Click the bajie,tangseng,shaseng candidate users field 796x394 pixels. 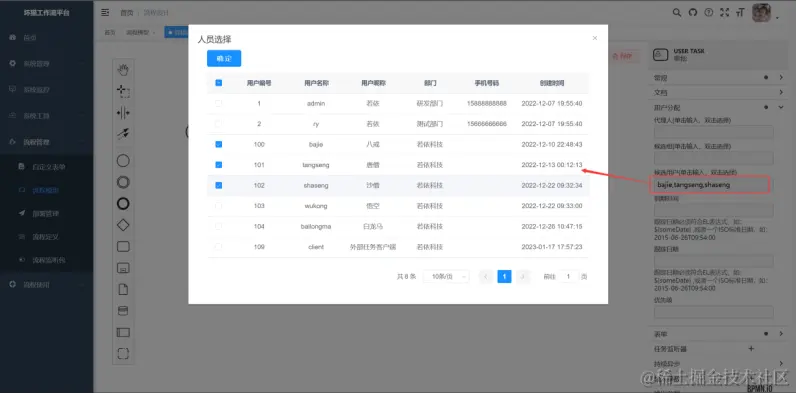tap(710, 185)
